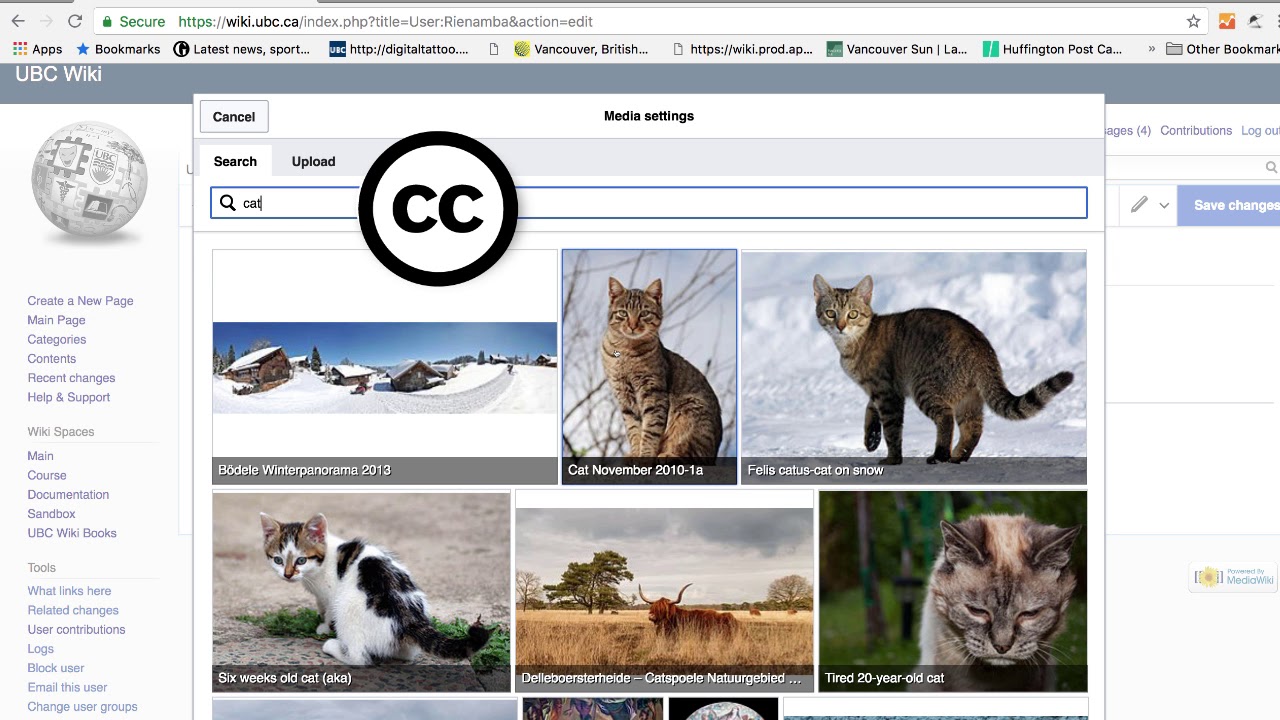Select the 'Tired 20-year-old cat' image
1280x720 pixels.
pos(952,591)
